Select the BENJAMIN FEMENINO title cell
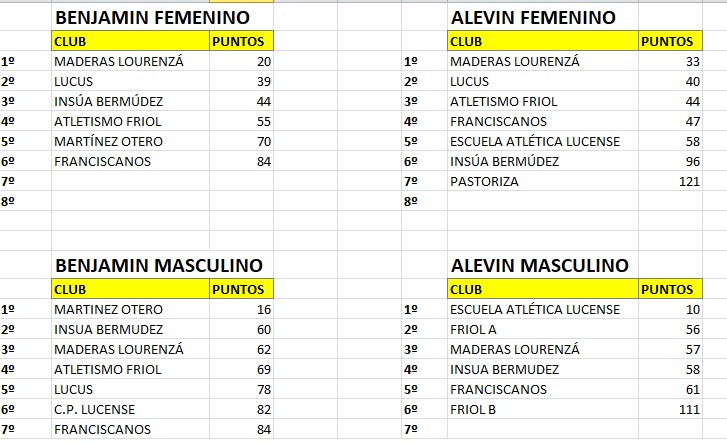Screen dimensions: 727x443 pos(152,18)
